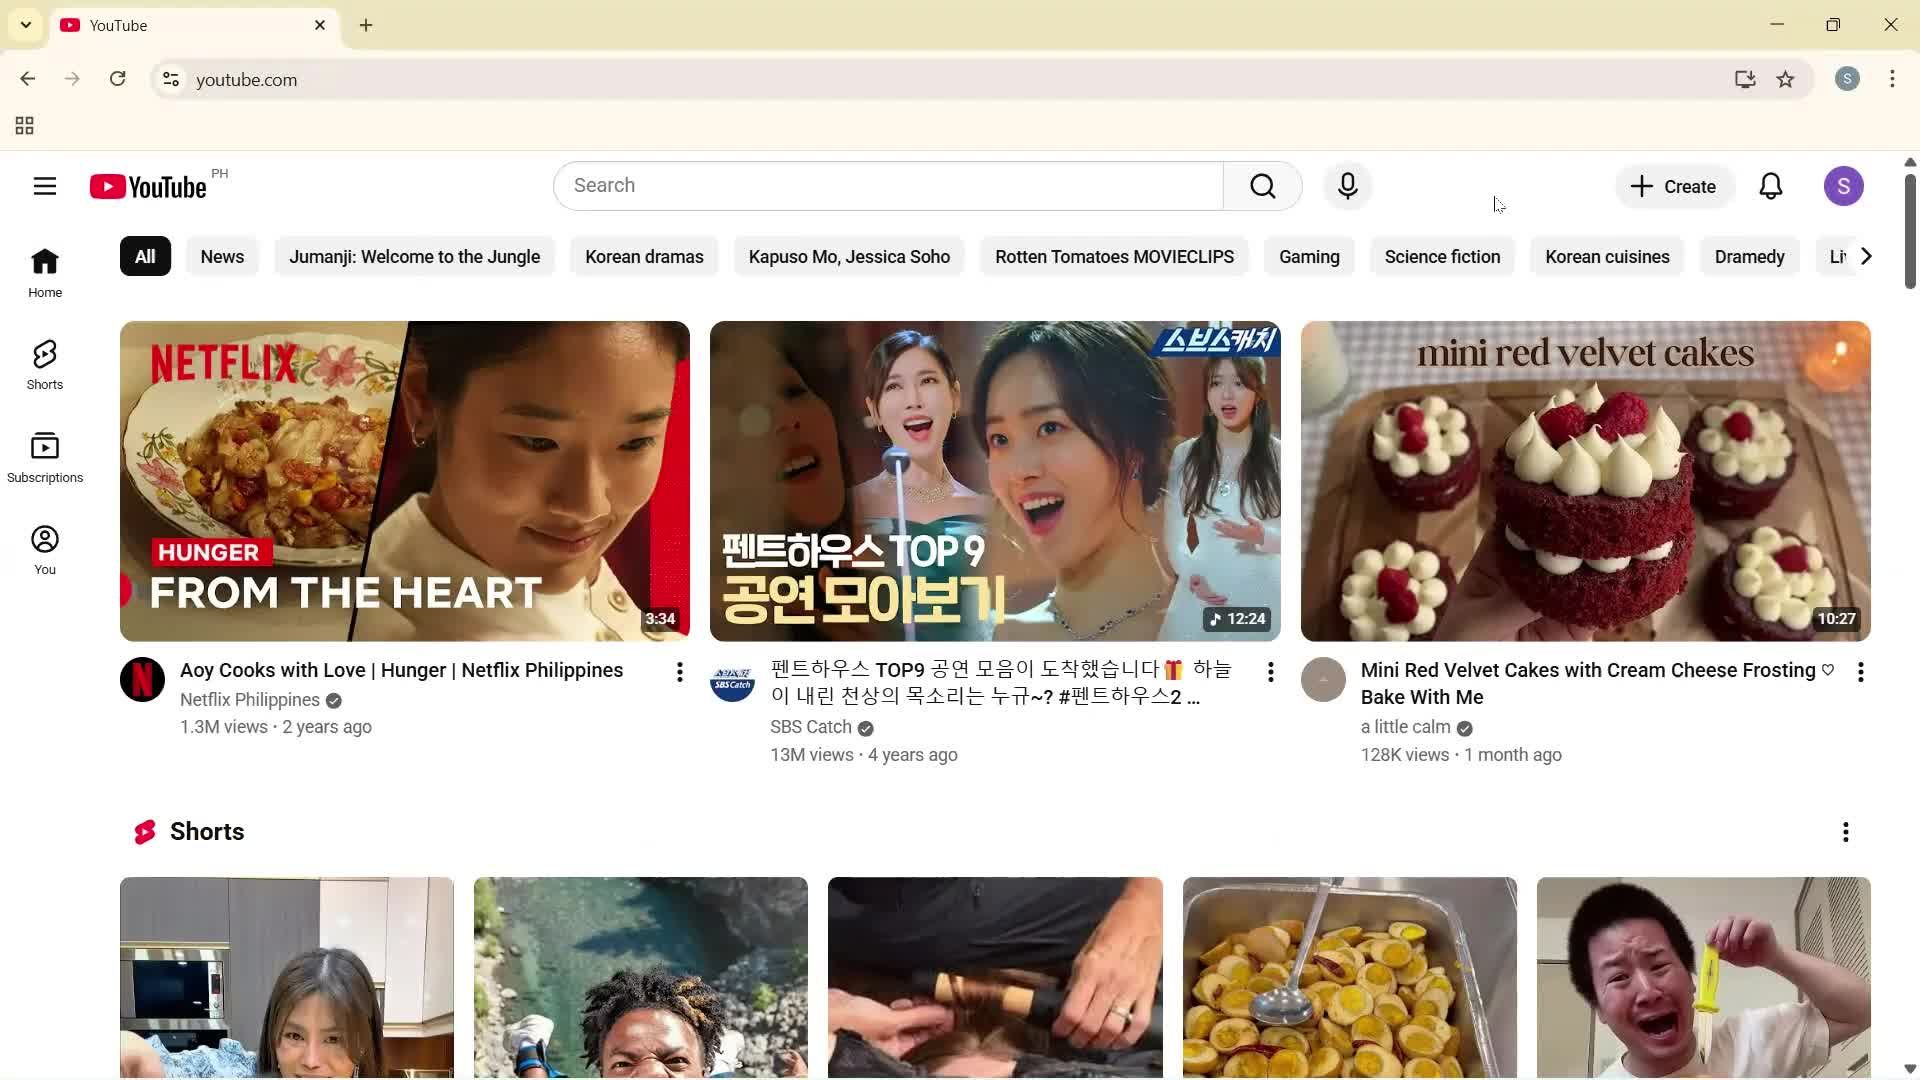
Task: Open the Mini Red Velvet Cakes thumbnail
Action: click(1584, 480)
